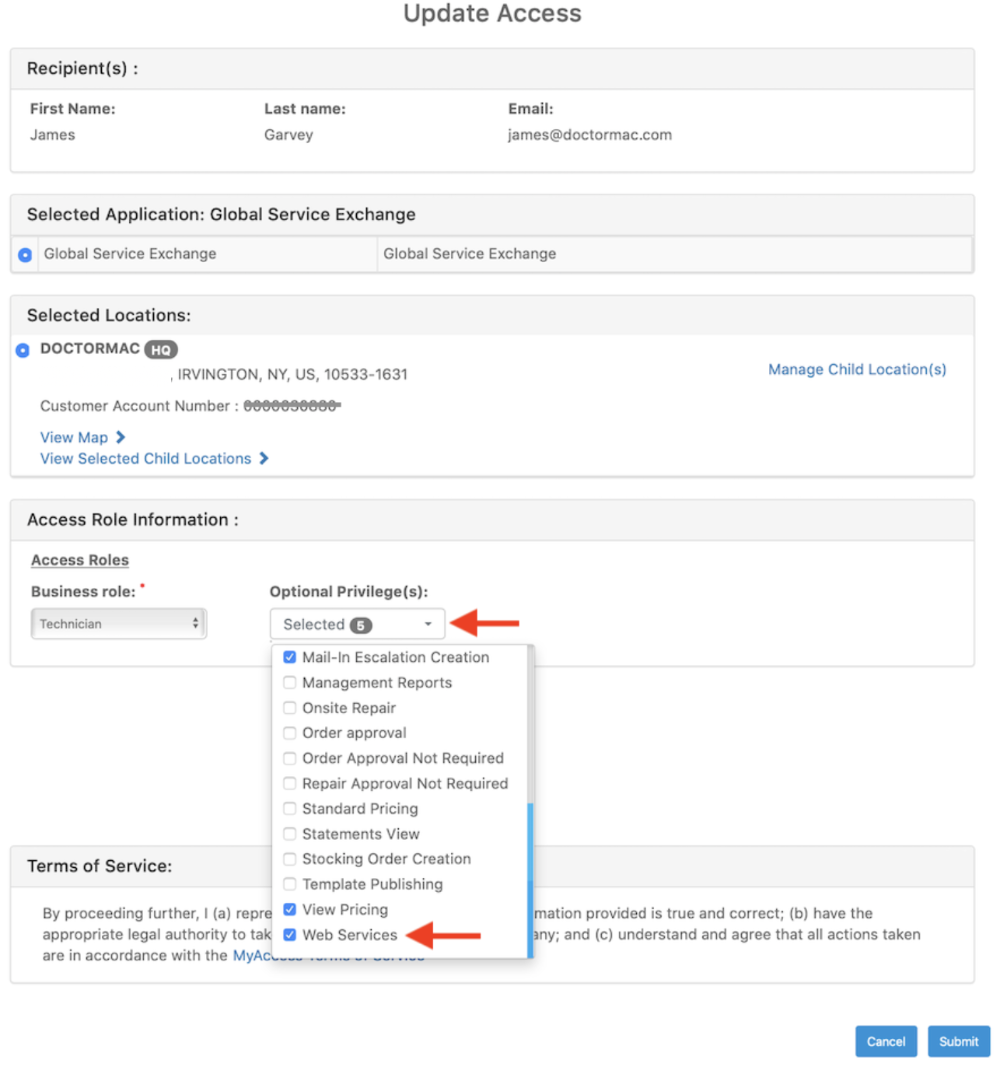Select the Global Service Exchange radio button
This screenshot has height=1067, width=1000.
coord(25,255)
